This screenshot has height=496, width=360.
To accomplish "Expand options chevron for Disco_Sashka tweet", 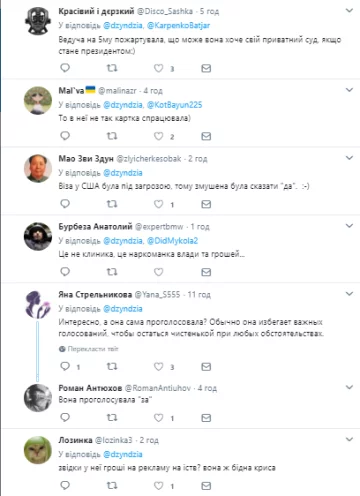I will coord(349,11).
